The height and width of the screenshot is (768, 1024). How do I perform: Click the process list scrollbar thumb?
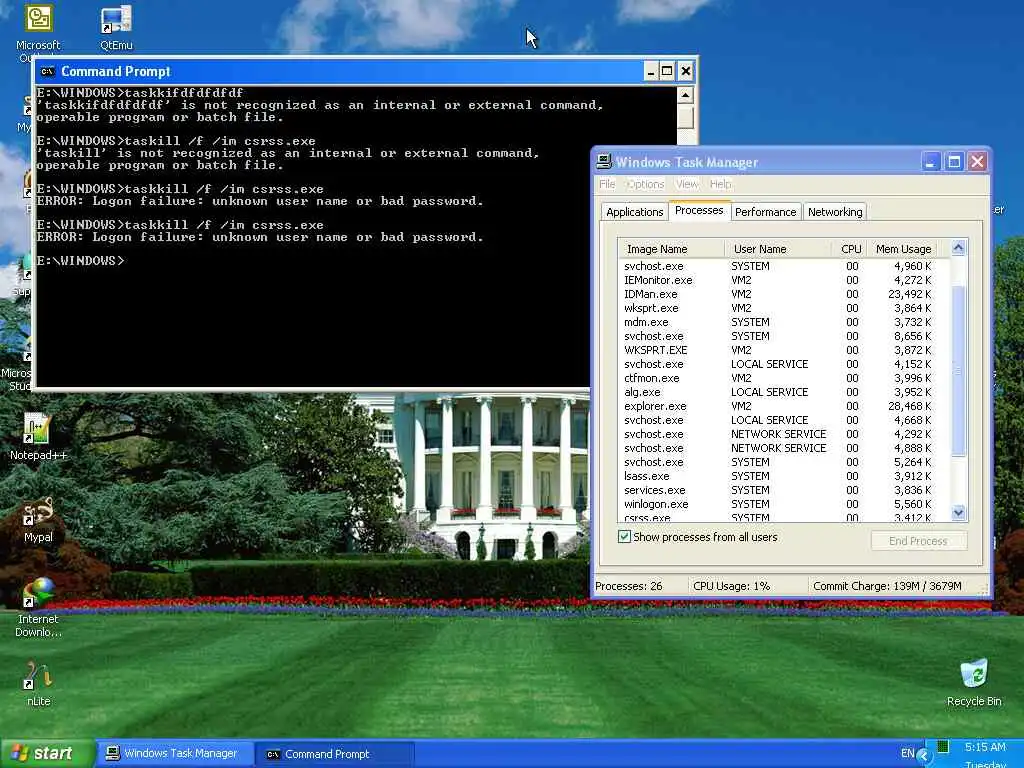pyautogui.click(x=958, y=370)
